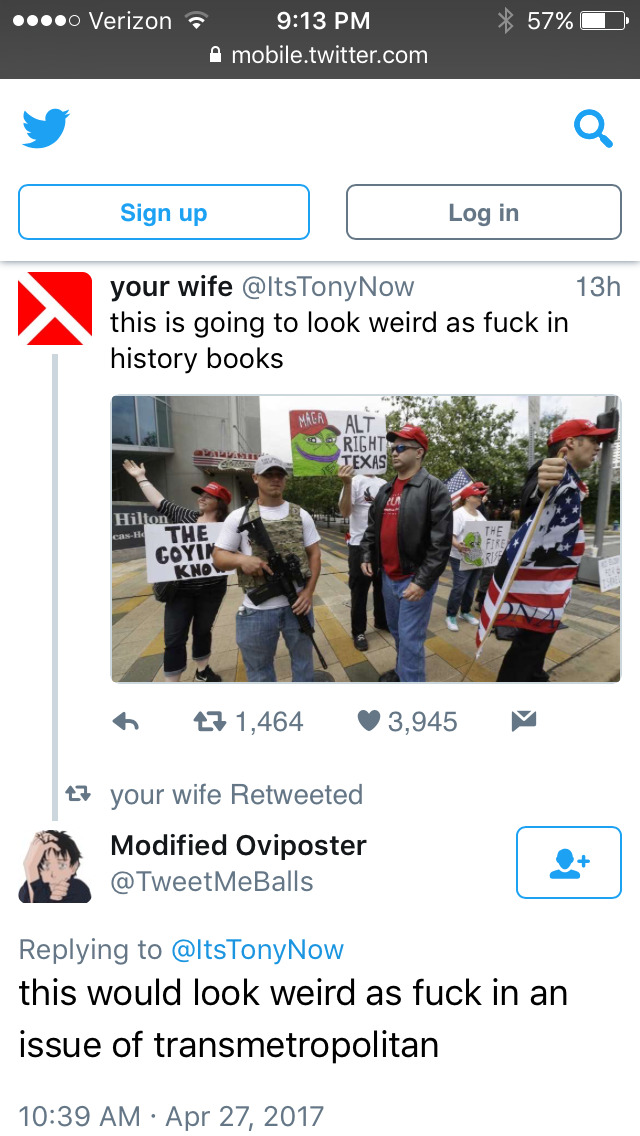Tap the Modified Oviposter display name
This screenshot has width=640, height=1136.
point(238,845)
